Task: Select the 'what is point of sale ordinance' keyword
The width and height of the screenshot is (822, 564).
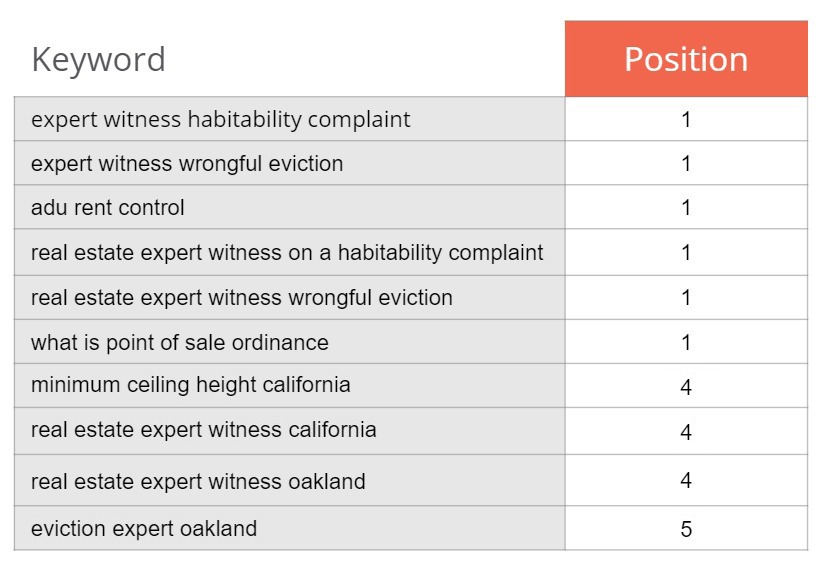Action: [180, 343]
